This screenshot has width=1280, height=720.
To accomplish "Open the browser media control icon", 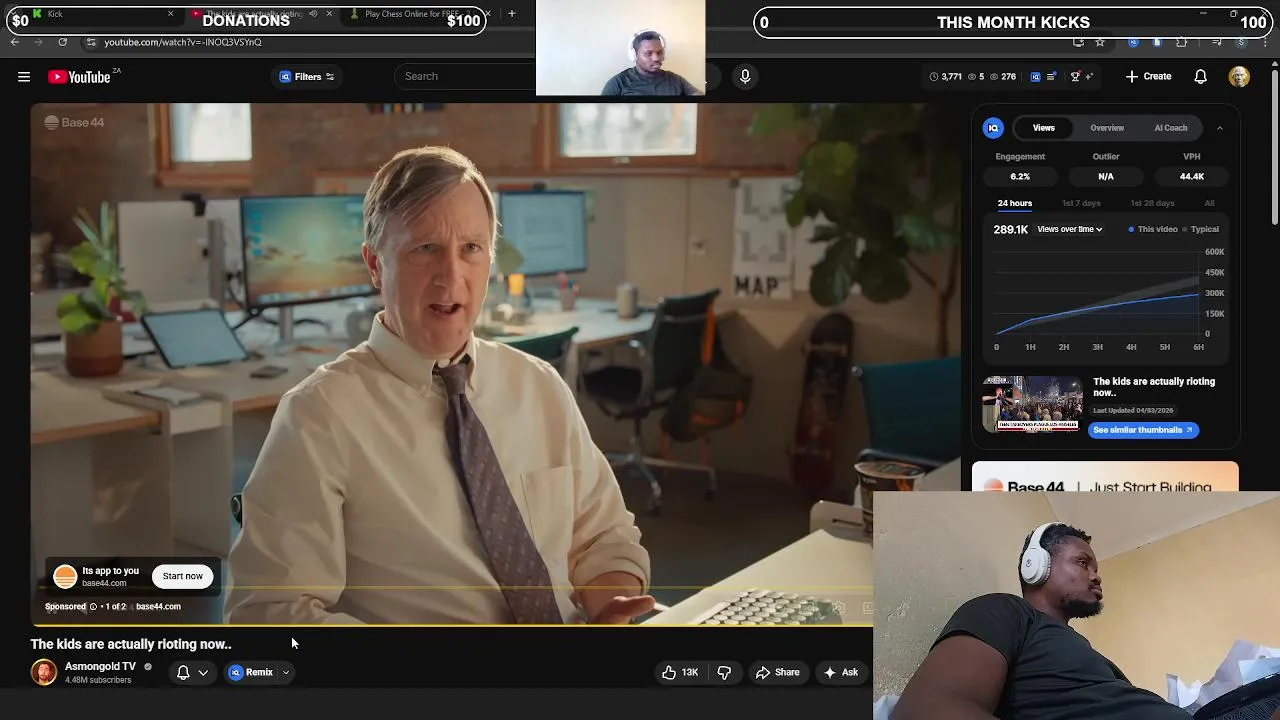I will tap(1216, 42).
